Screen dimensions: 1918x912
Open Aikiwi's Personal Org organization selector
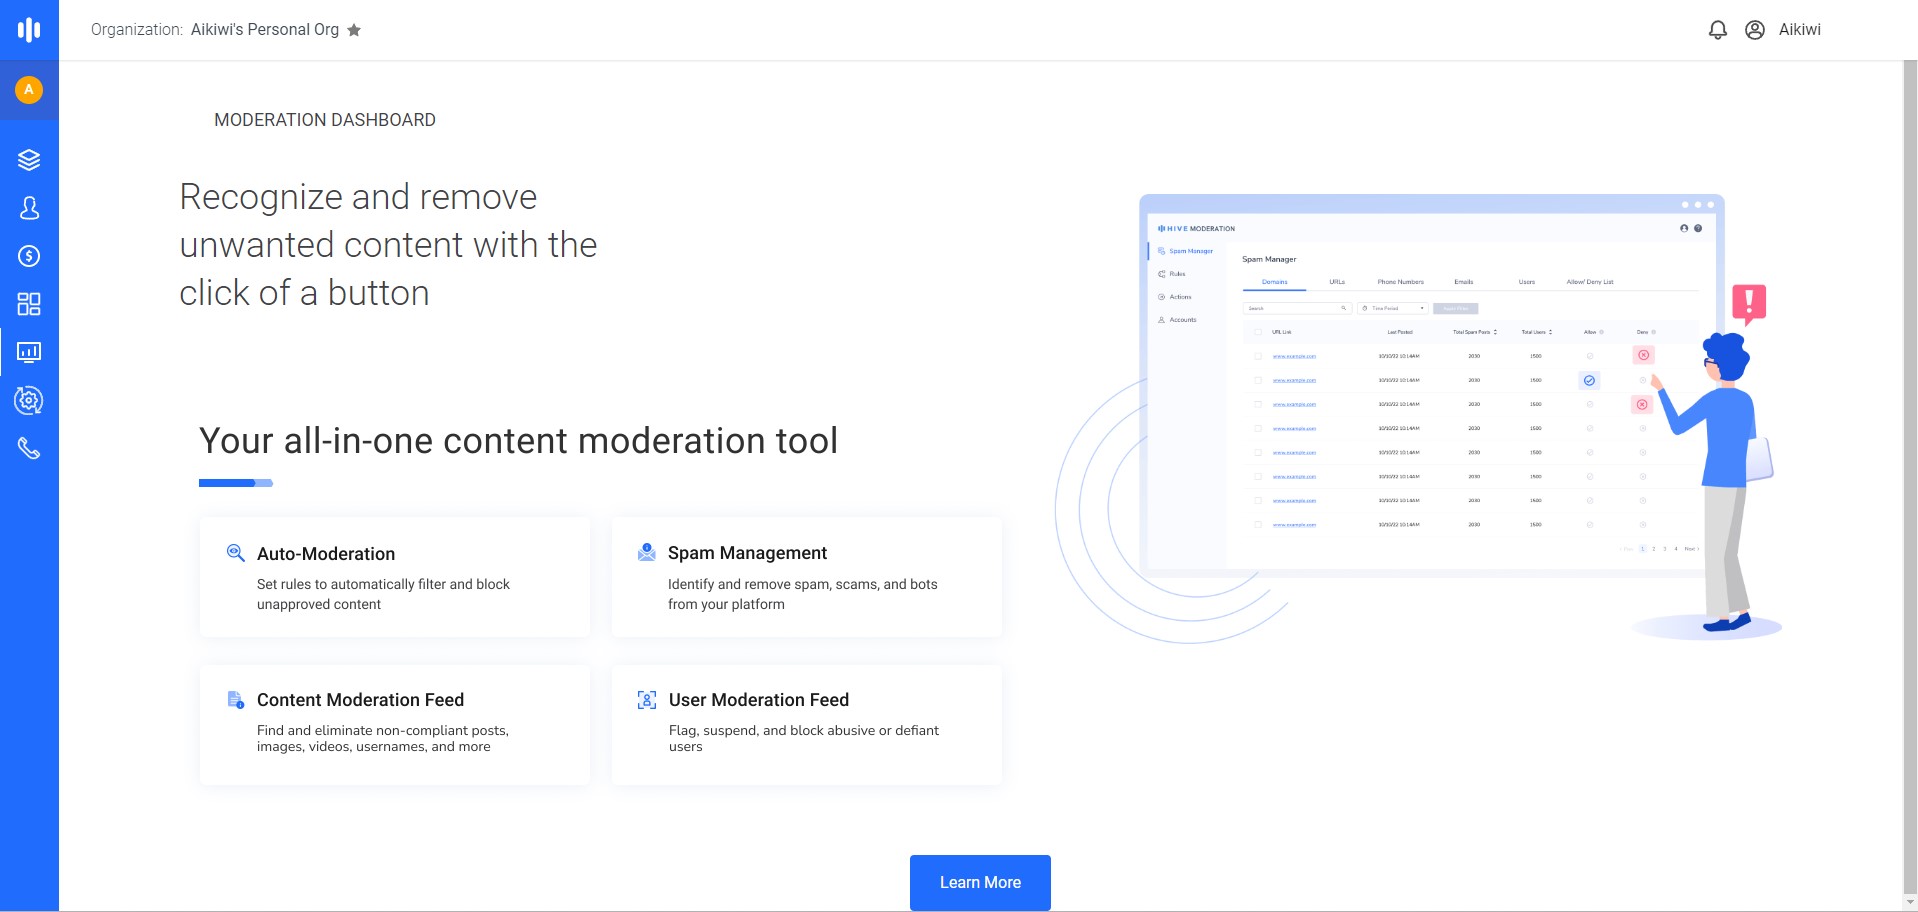265,30
